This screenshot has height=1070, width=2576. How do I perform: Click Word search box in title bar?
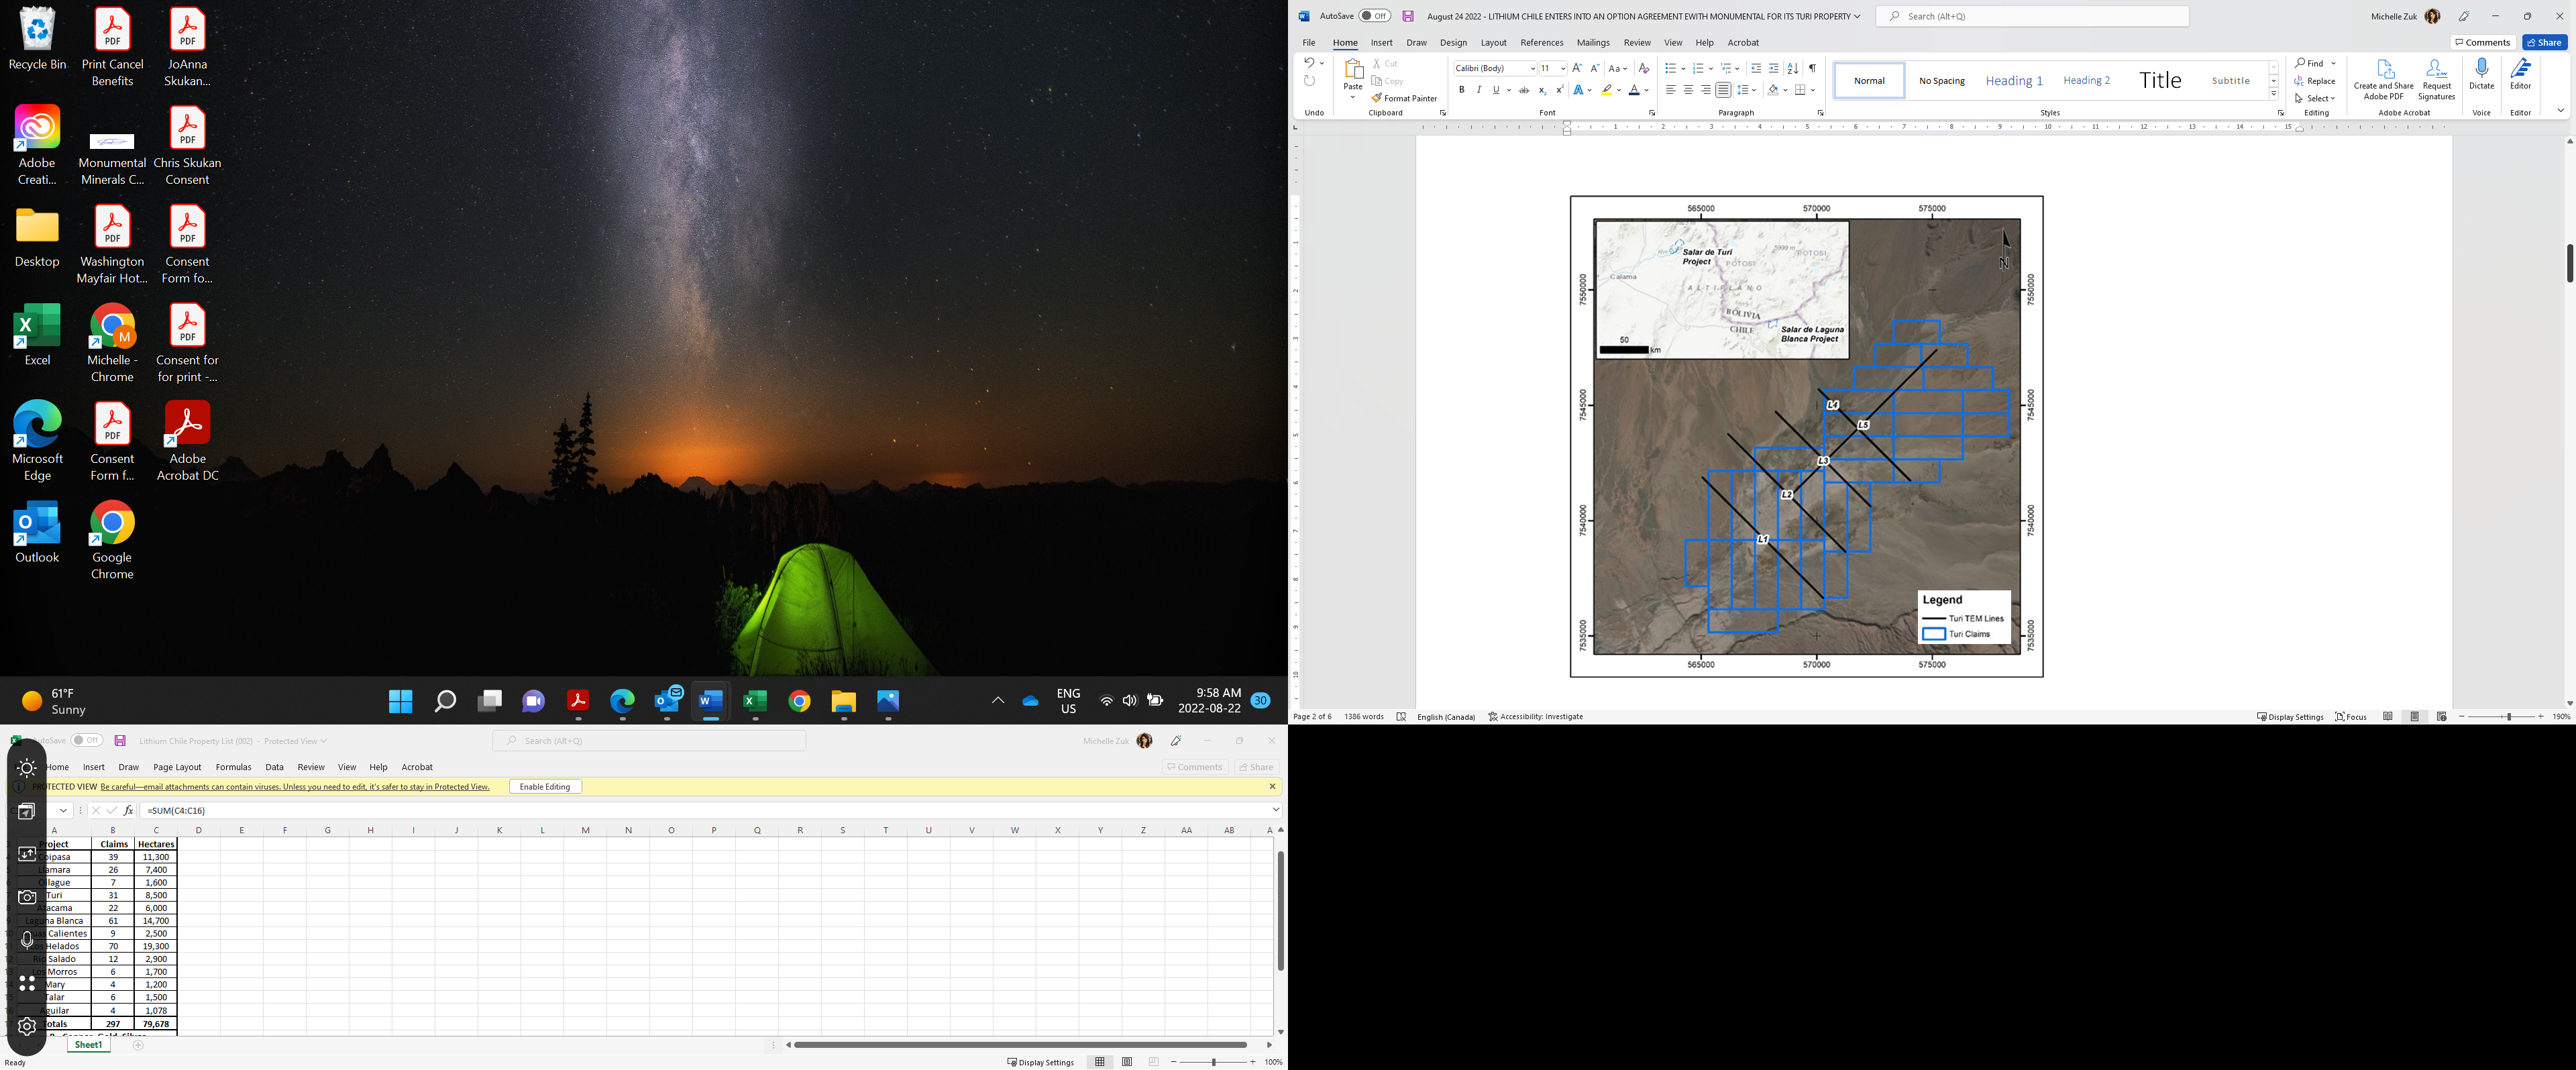[2032, 16]
